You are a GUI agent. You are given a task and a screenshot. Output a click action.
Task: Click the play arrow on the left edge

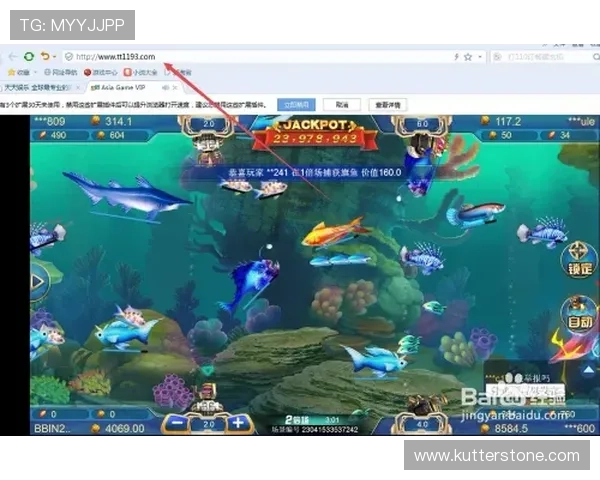[38, 282]
